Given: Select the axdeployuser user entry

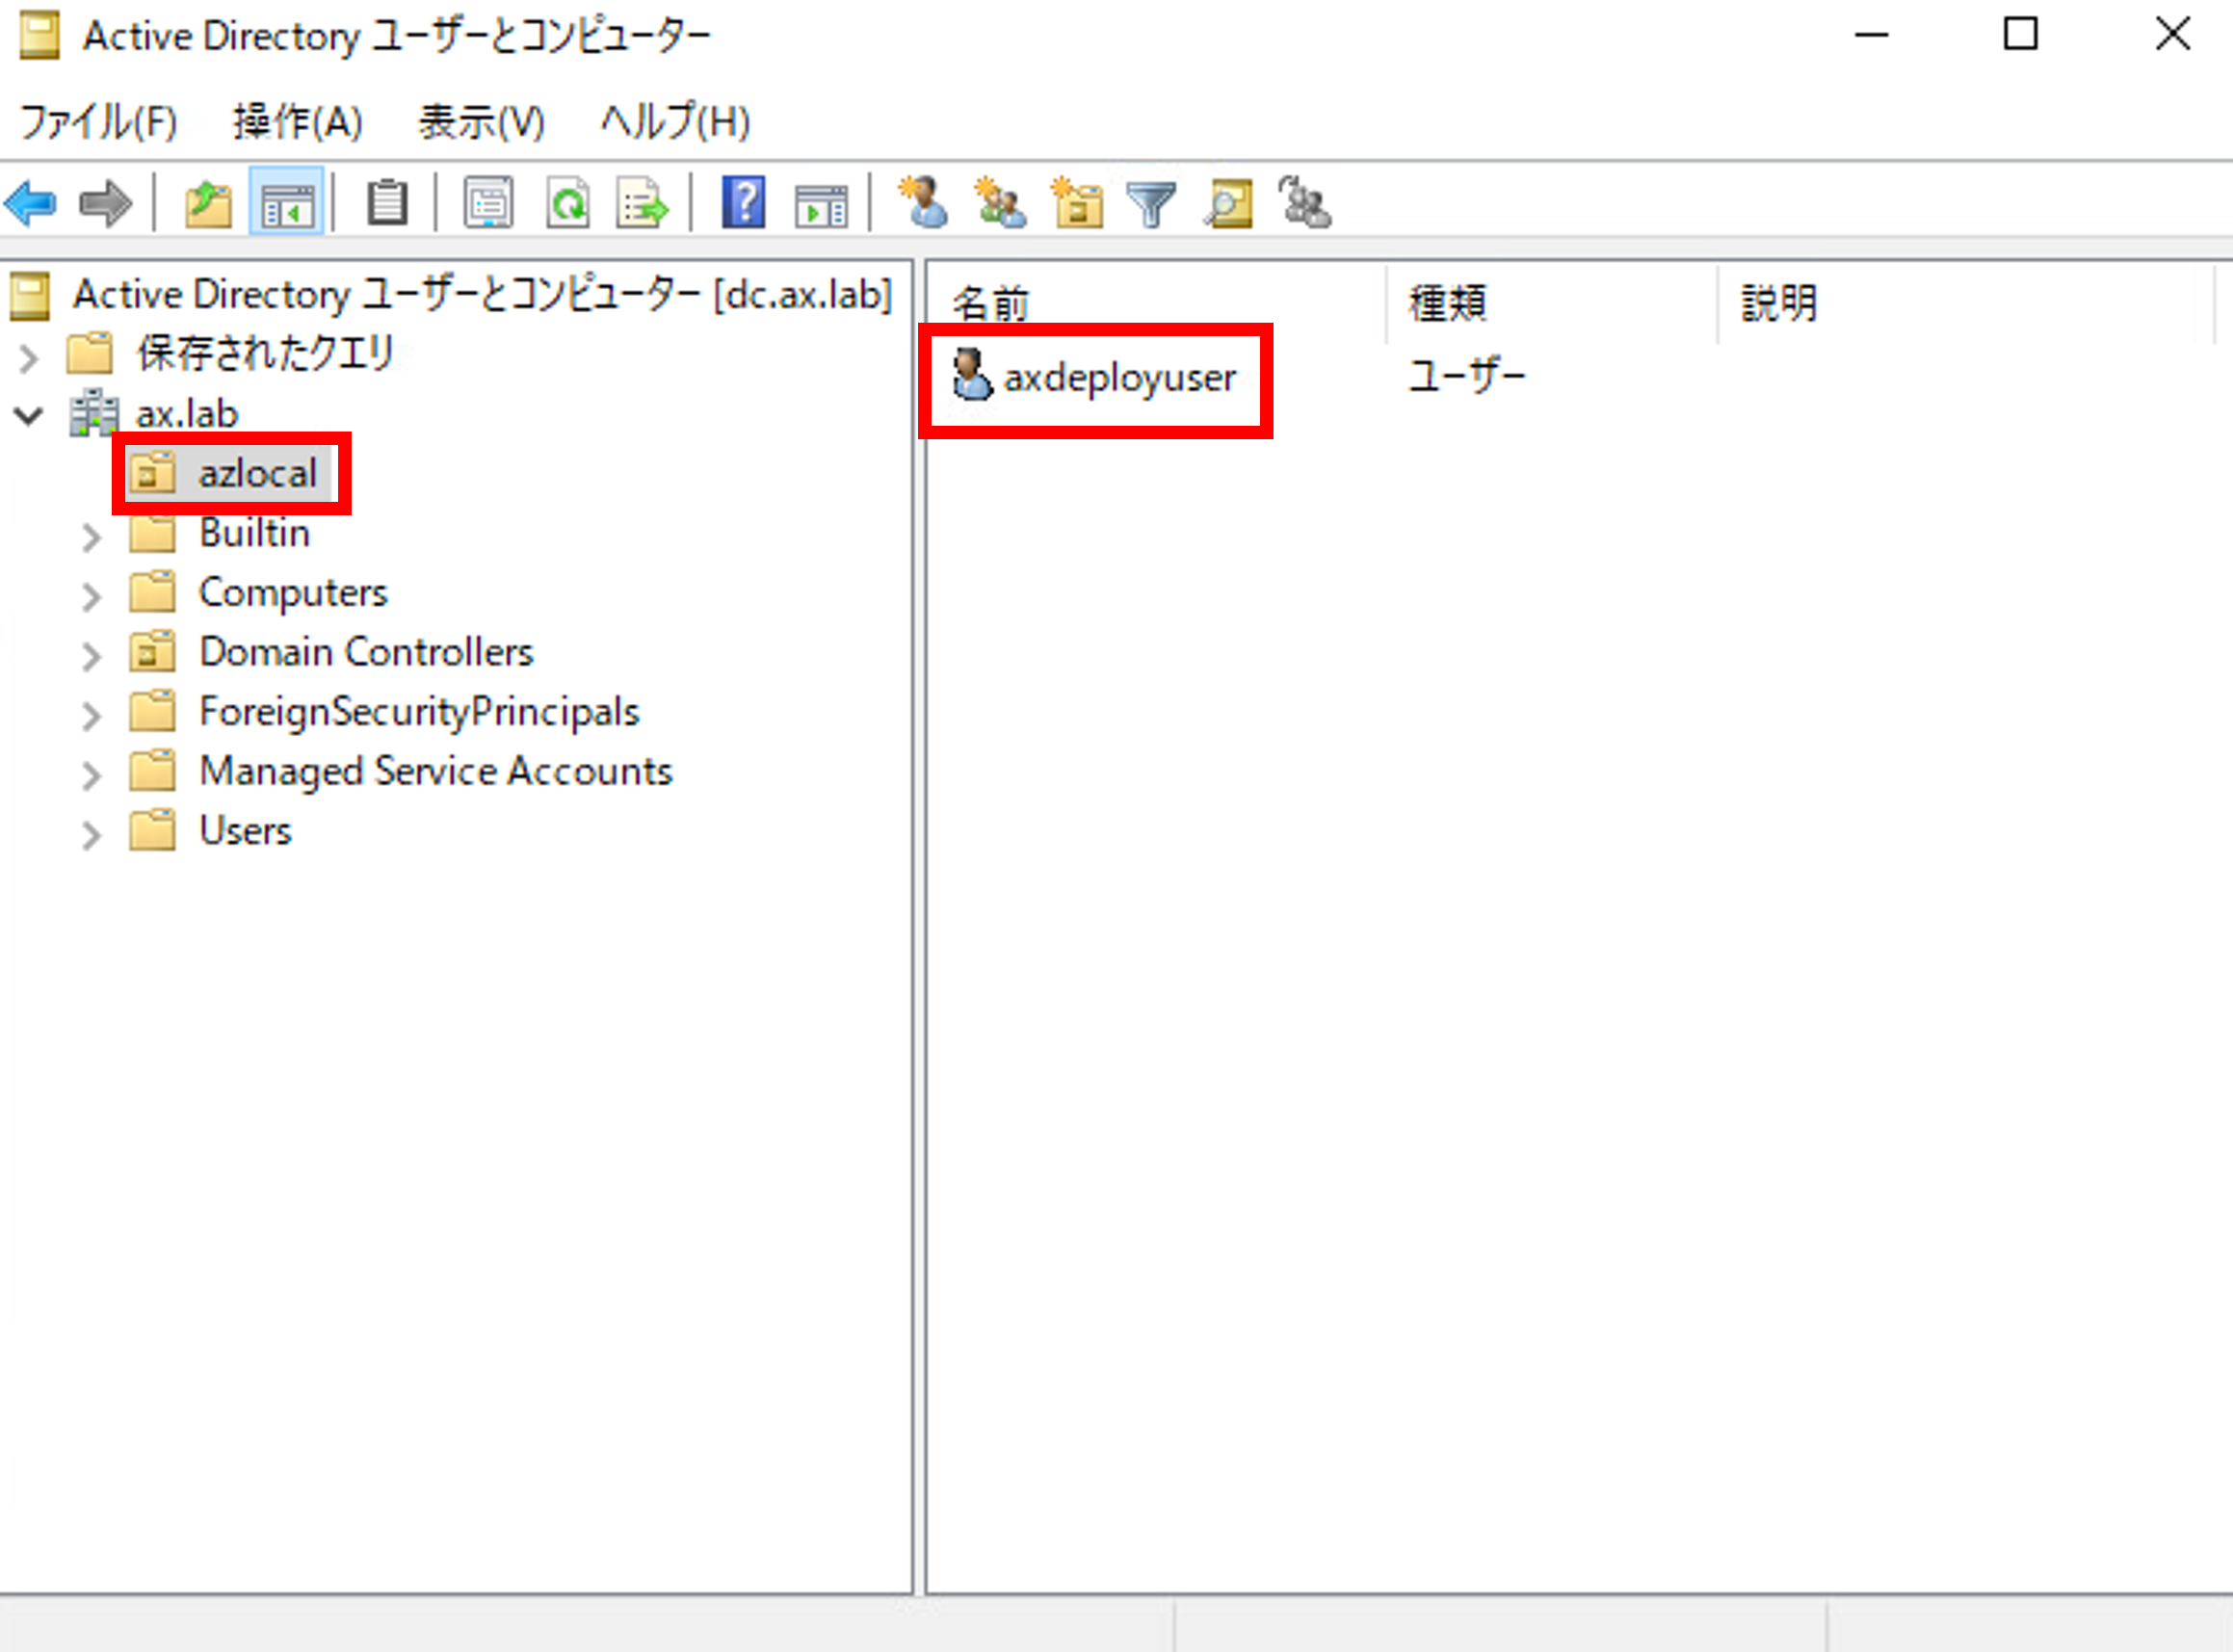Looking at the screenshot, I should [1118, 378].
